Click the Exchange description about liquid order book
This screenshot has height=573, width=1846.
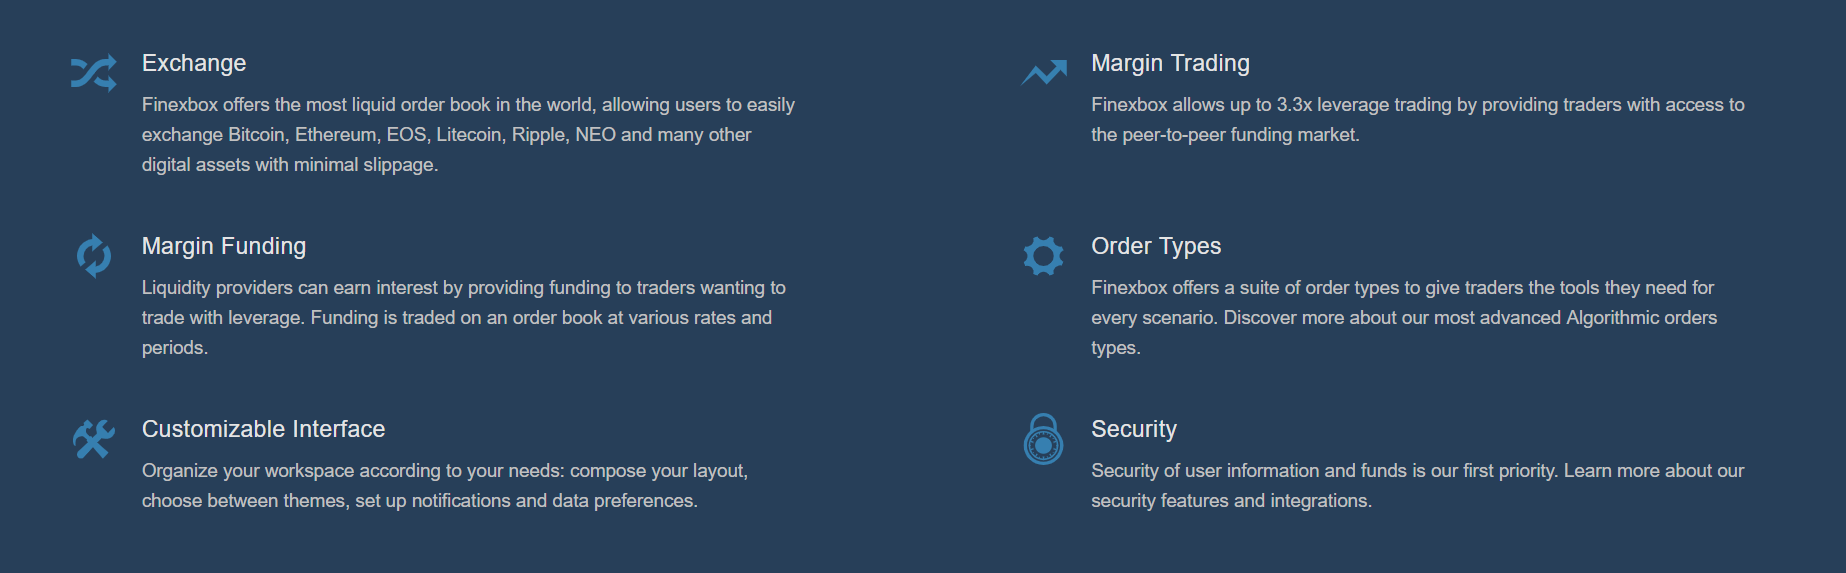(x=468, y=134)
